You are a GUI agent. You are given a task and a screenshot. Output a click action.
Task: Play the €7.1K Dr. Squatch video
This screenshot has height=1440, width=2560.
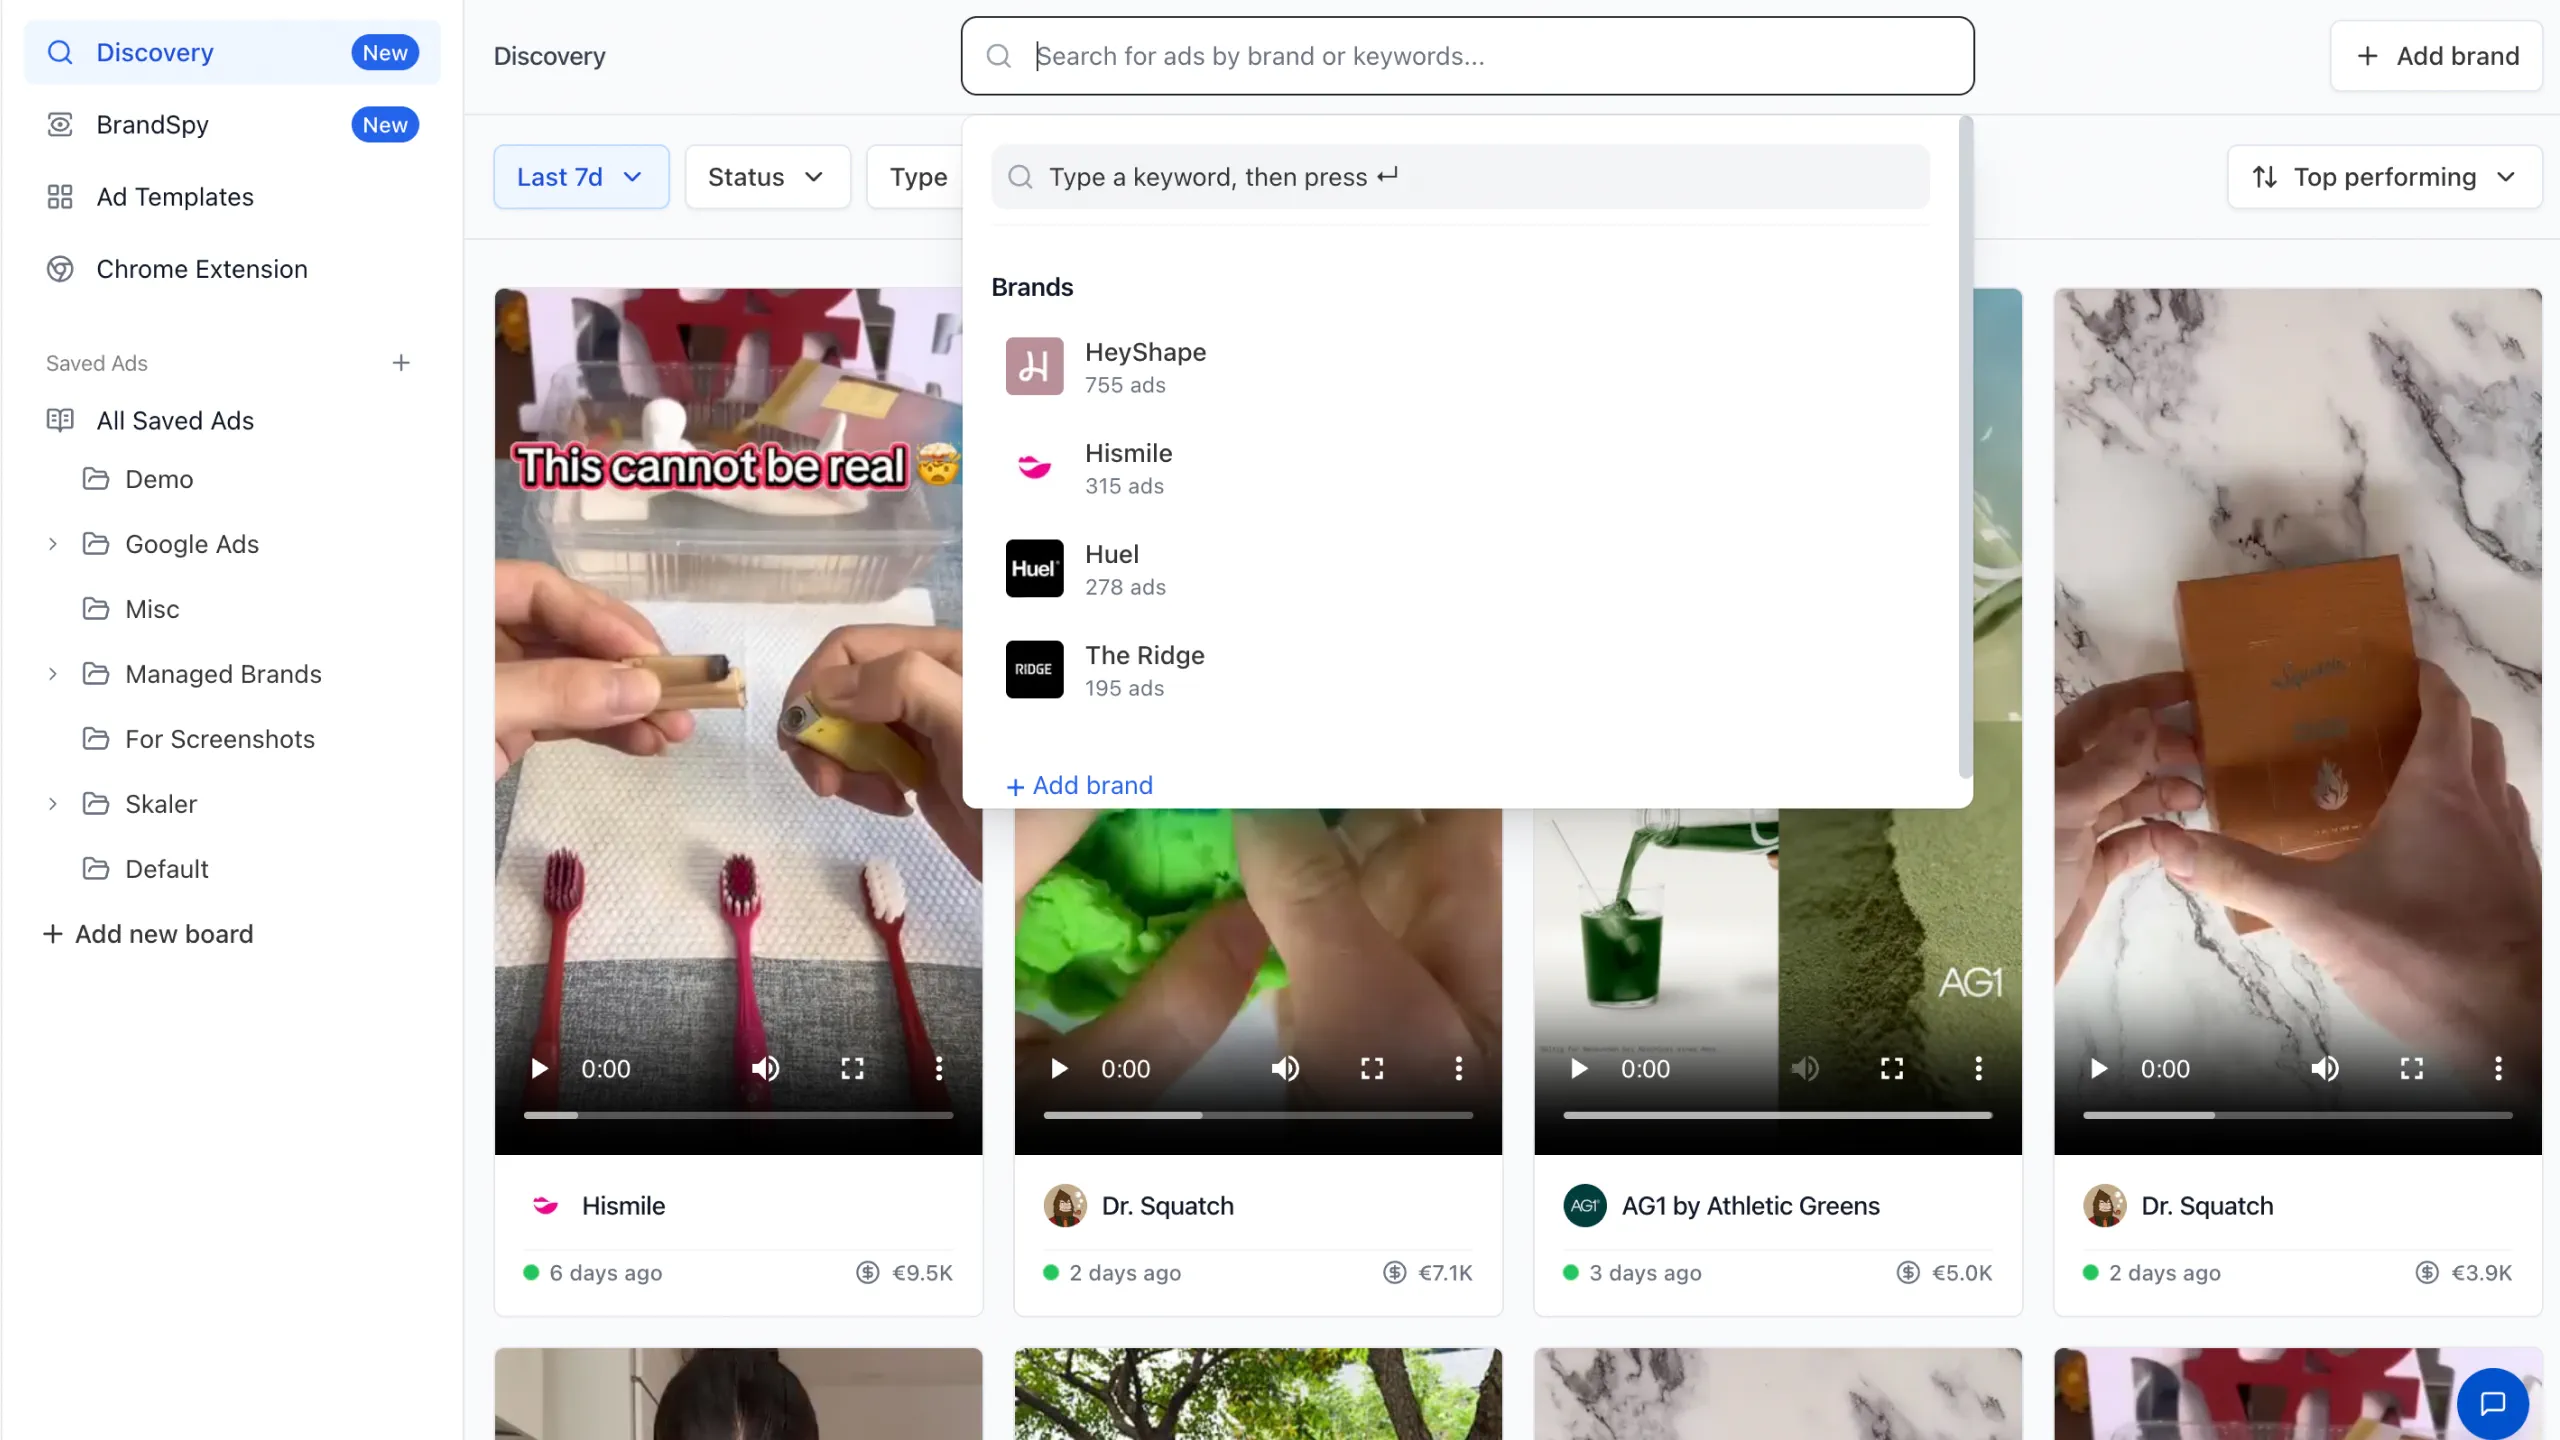[1060, 1069]
